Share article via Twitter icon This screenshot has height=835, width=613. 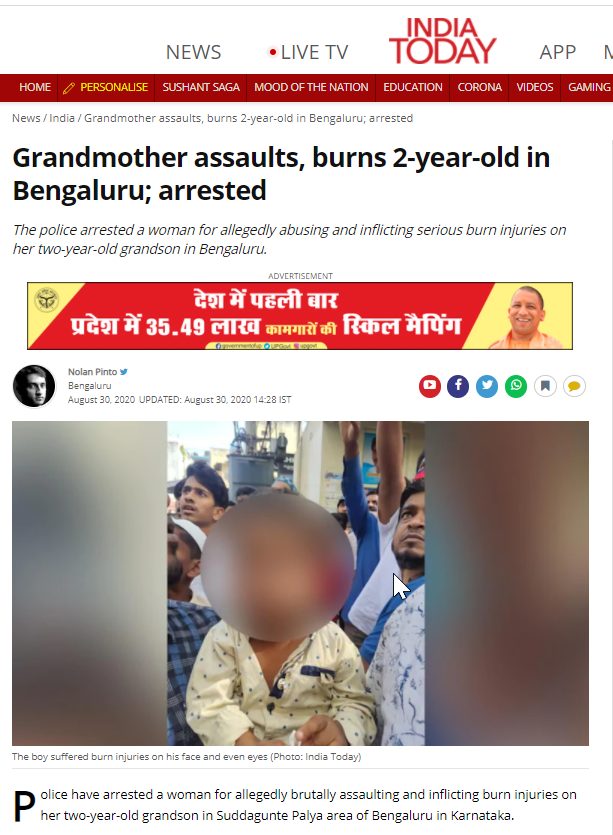click(x=487, y=386)
